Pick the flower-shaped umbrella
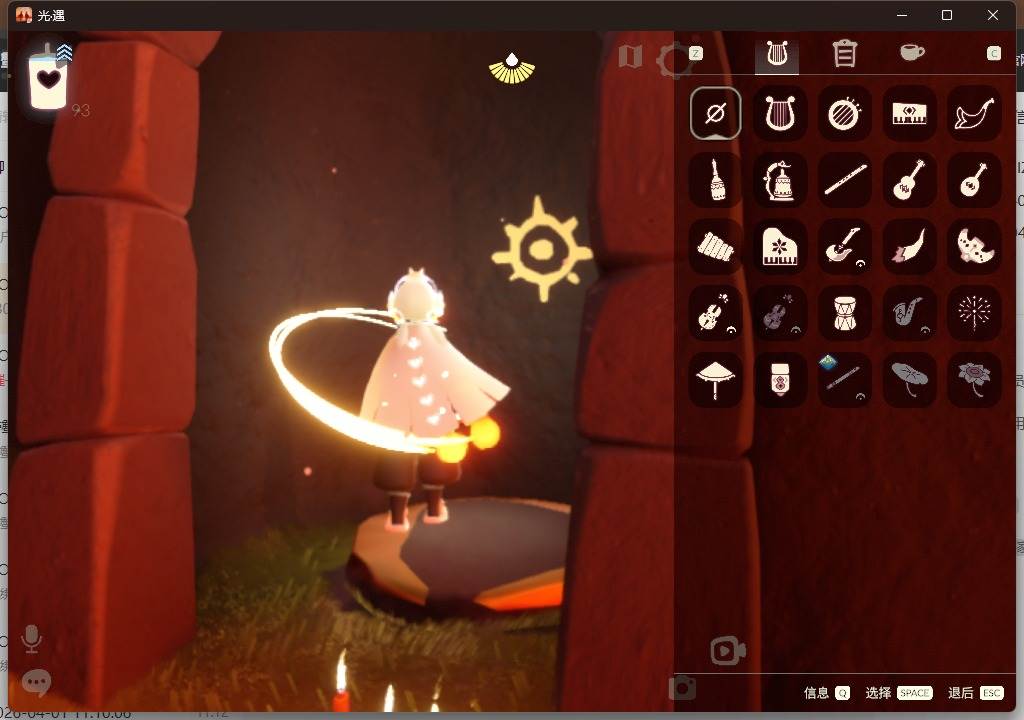1024x720 pixels. (974, 380)
